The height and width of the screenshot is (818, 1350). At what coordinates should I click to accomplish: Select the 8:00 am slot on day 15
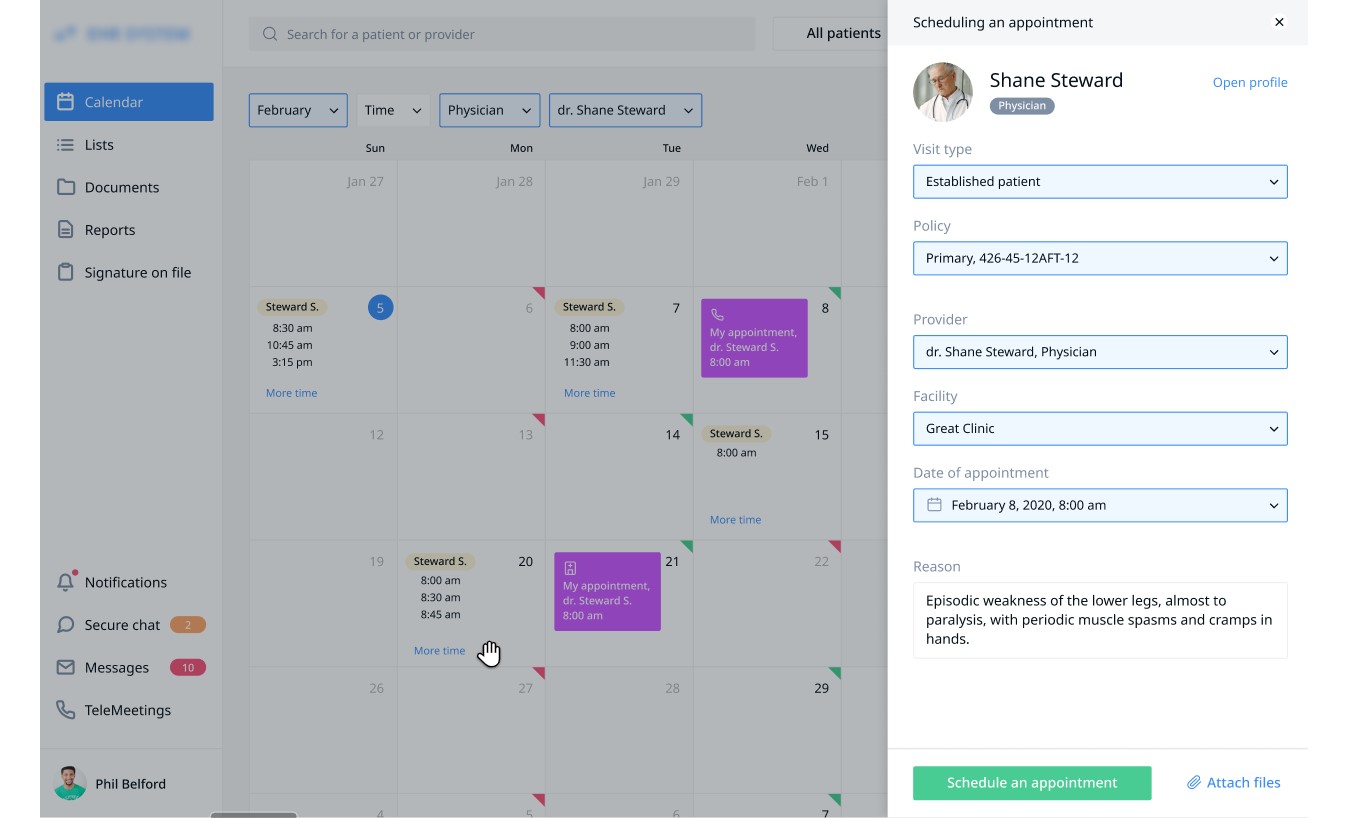[736, 453]
